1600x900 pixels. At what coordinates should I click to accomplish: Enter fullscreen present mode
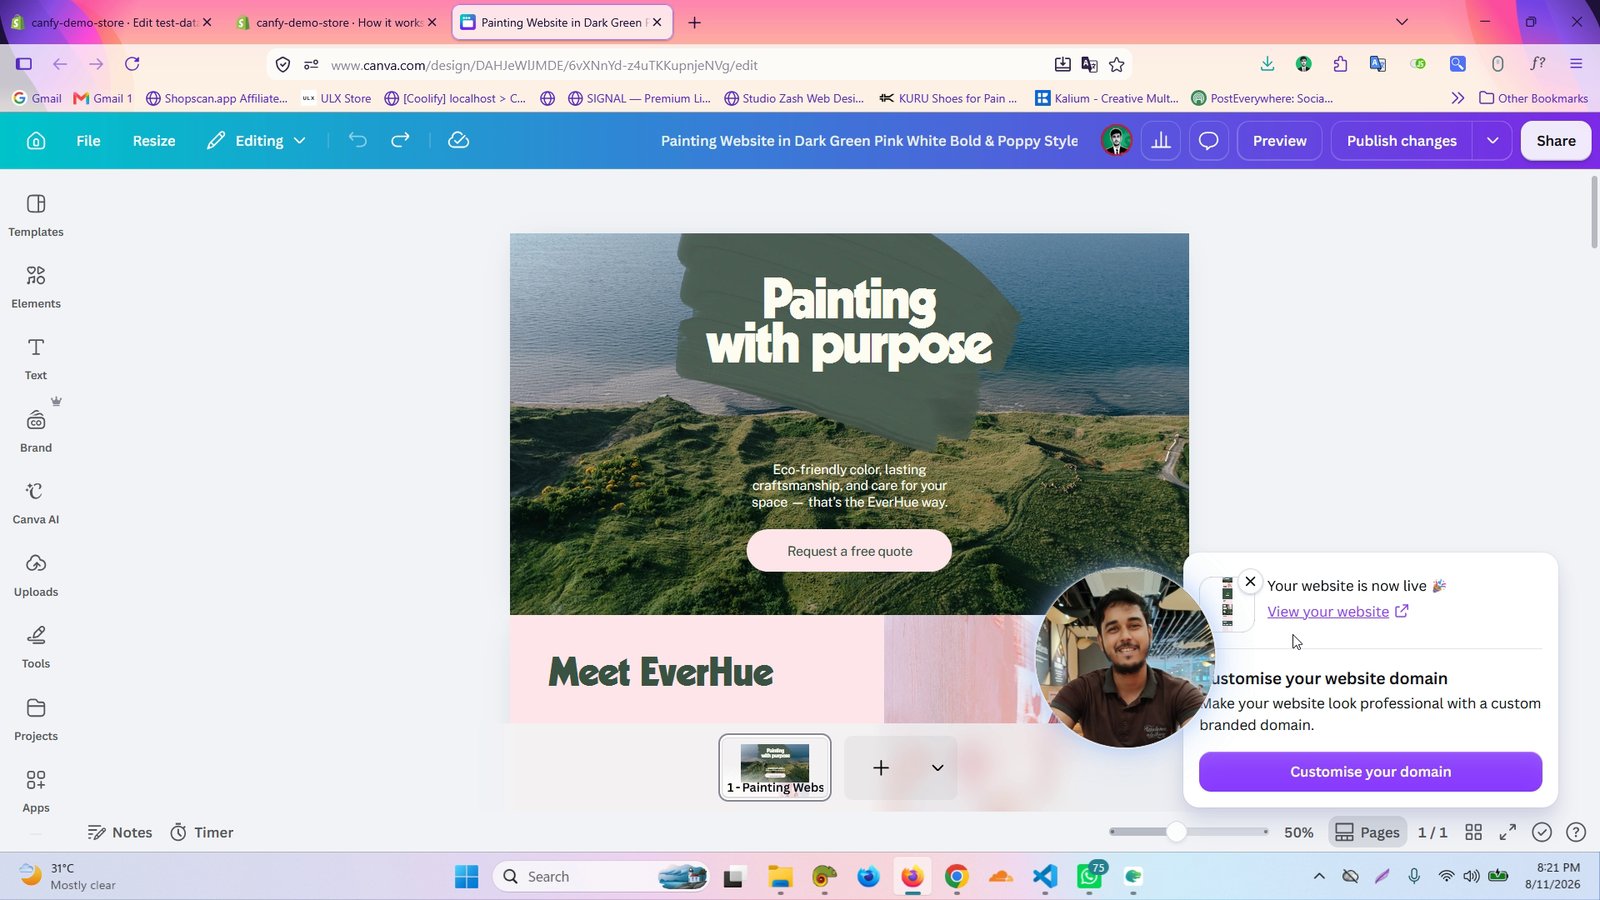(x=1507, y=832)
